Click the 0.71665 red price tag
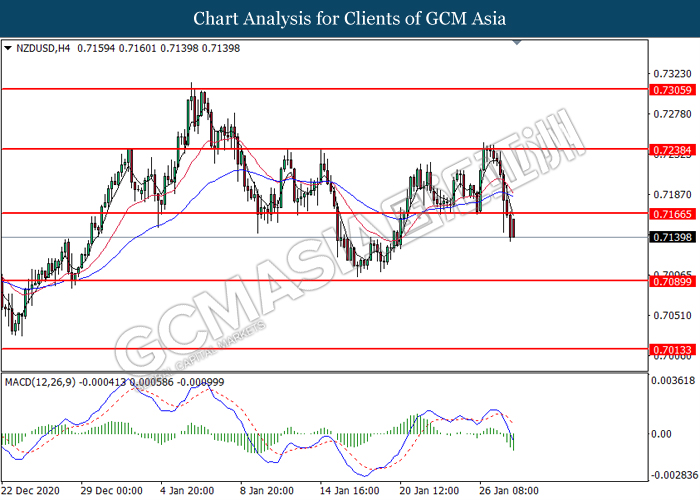700x500 pixels. 672,214
